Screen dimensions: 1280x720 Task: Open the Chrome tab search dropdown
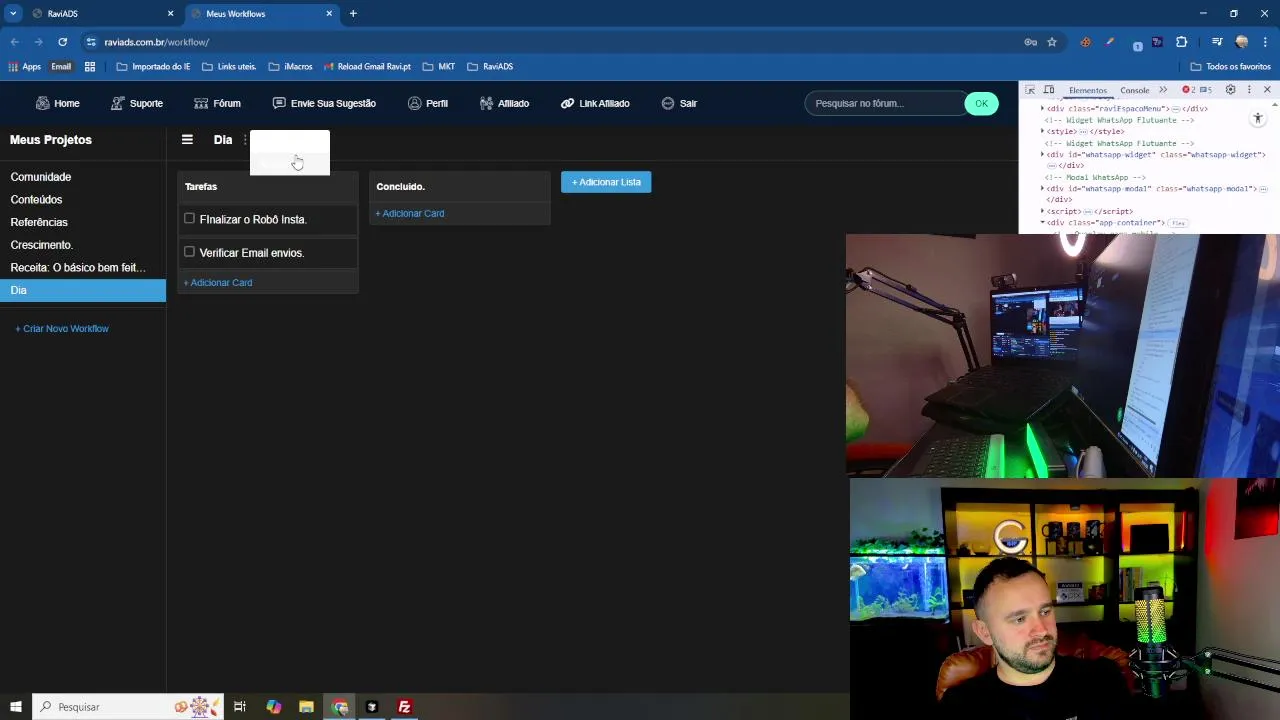(x=13, y=14)
